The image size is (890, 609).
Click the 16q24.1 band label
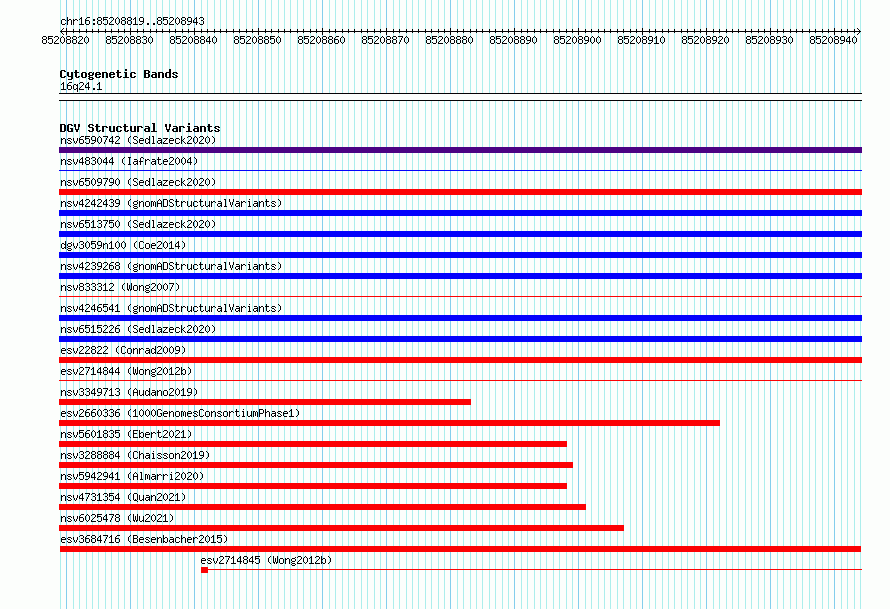81,86
